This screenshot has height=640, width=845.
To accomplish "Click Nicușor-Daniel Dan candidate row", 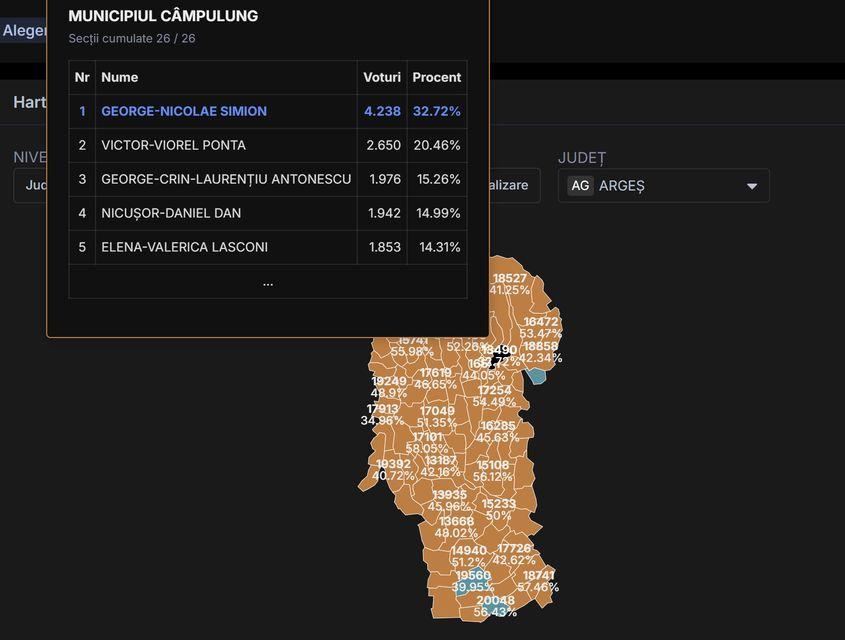I will [171, 213].
